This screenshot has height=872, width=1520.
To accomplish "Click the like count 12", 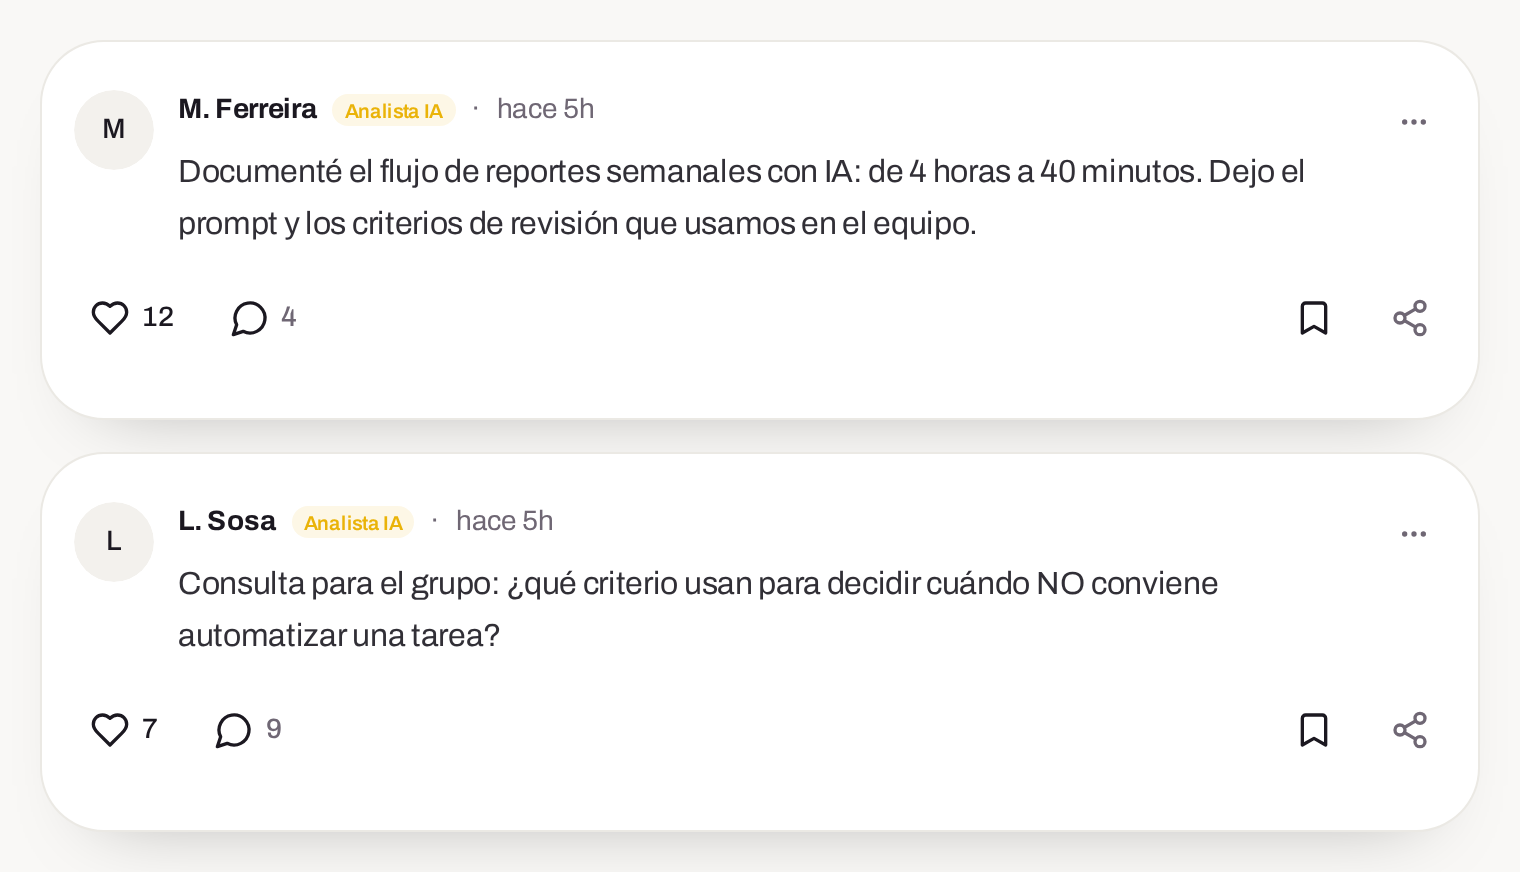I will [x=158, y=317].
